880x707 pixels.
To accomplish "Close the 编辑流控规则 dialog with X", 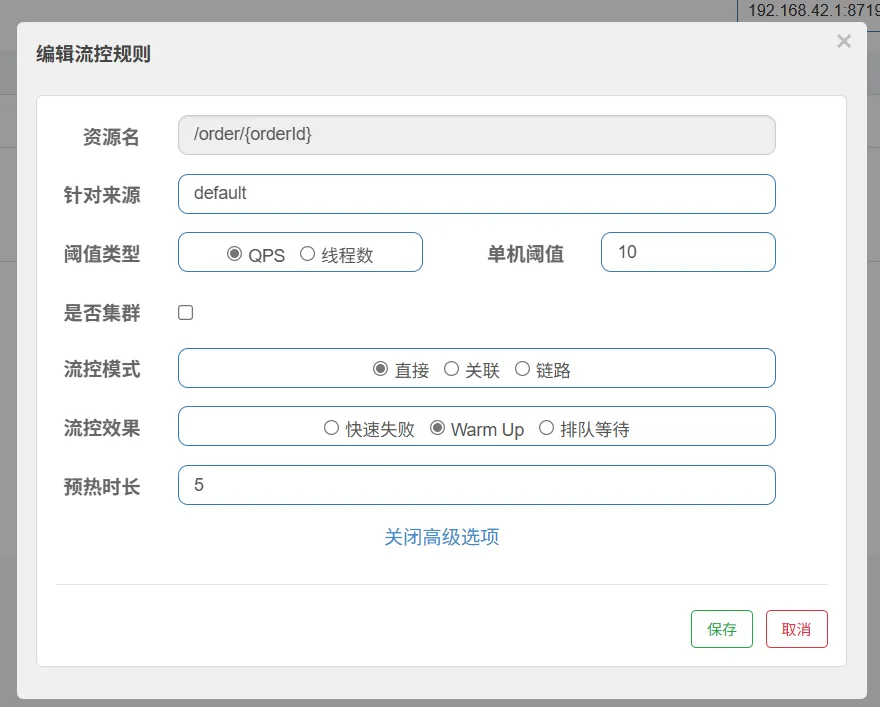I will point(844,41).
